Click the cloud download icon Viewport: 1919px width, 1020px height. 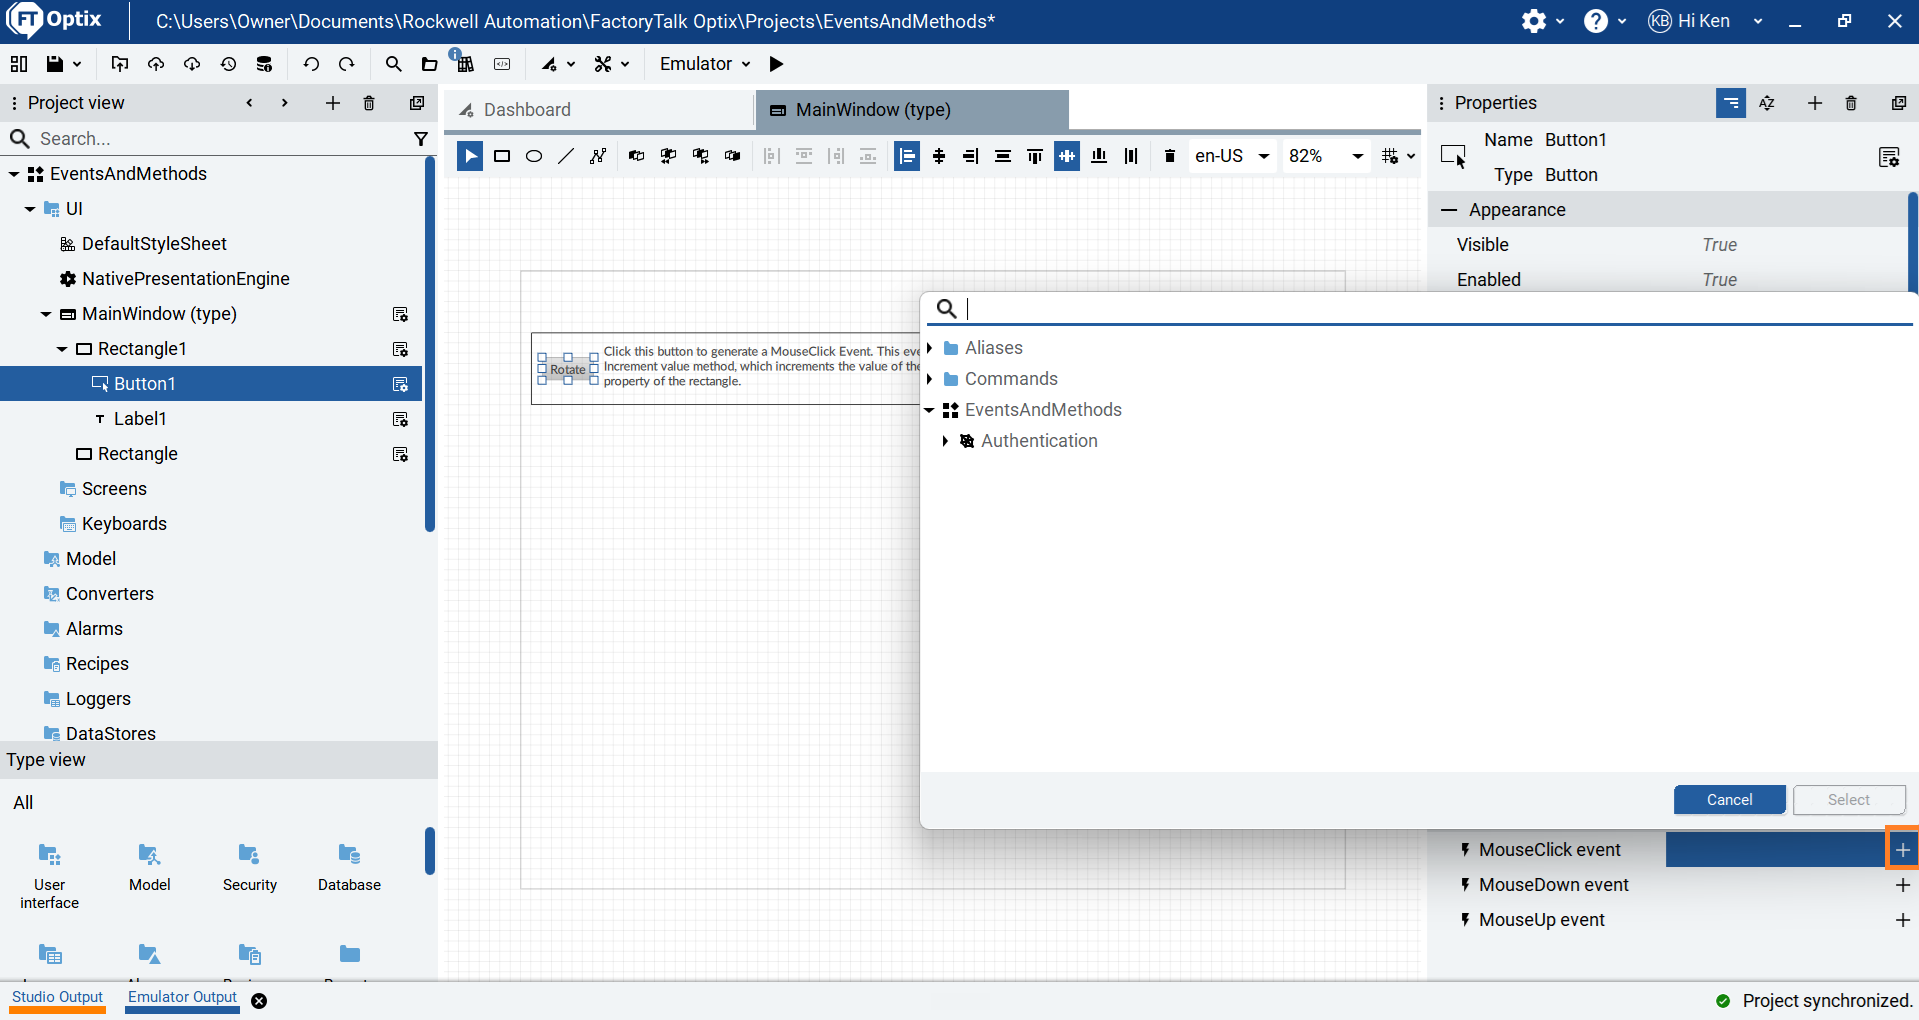tap(192, 64)
